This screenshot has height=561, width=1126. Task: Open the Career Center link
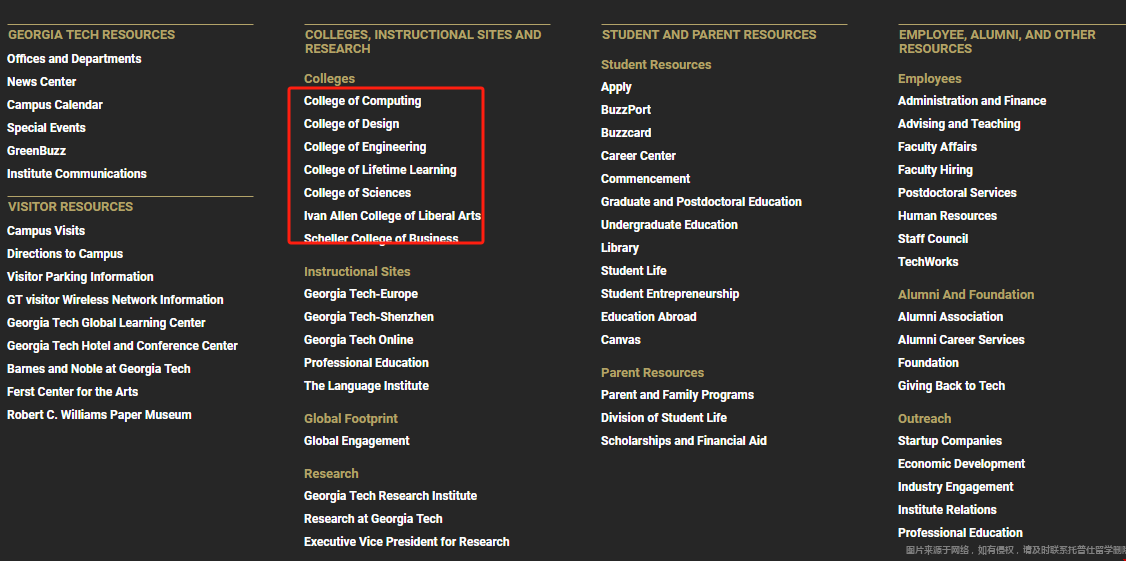[638, 156]
